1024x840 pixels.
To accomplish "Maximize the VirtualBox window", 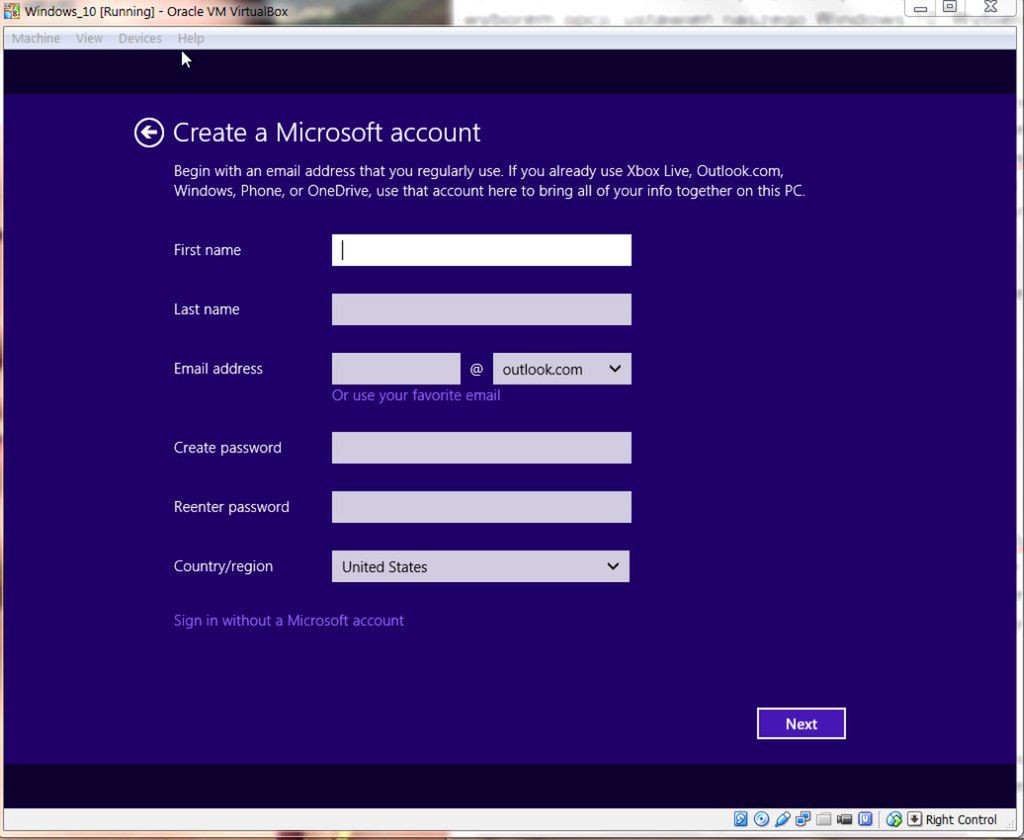I will [x=950, y=7].
